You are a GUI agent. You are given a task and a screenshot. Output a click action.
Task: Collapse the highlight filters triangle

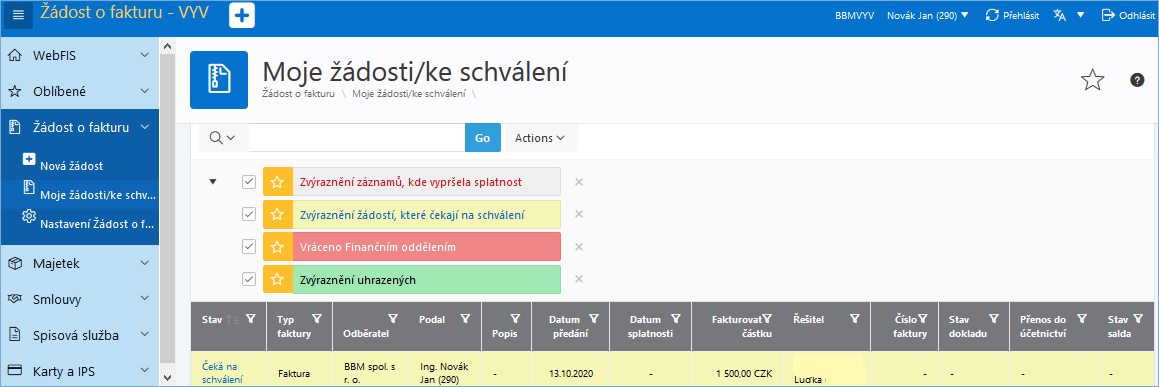214,182
